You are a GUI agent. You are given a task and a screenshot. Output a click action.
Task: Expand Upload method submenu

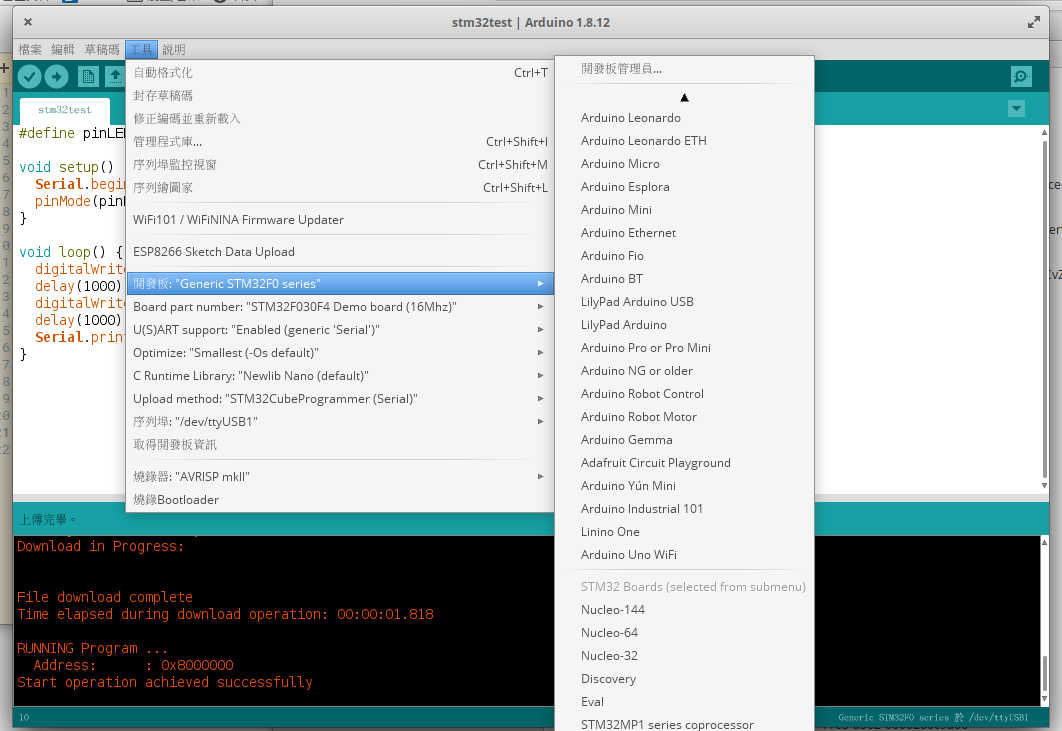[340, 398]
